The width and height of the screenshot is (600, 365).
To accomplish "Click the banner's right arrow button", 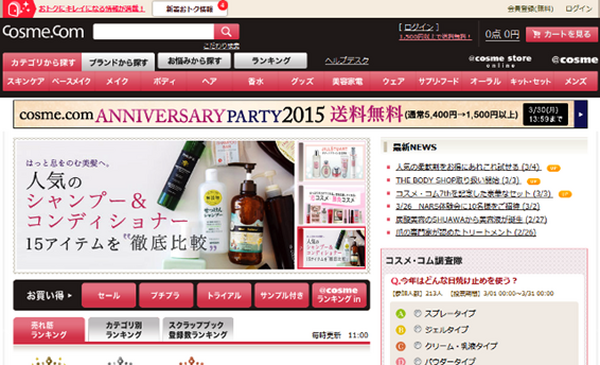I will (581, 114).
